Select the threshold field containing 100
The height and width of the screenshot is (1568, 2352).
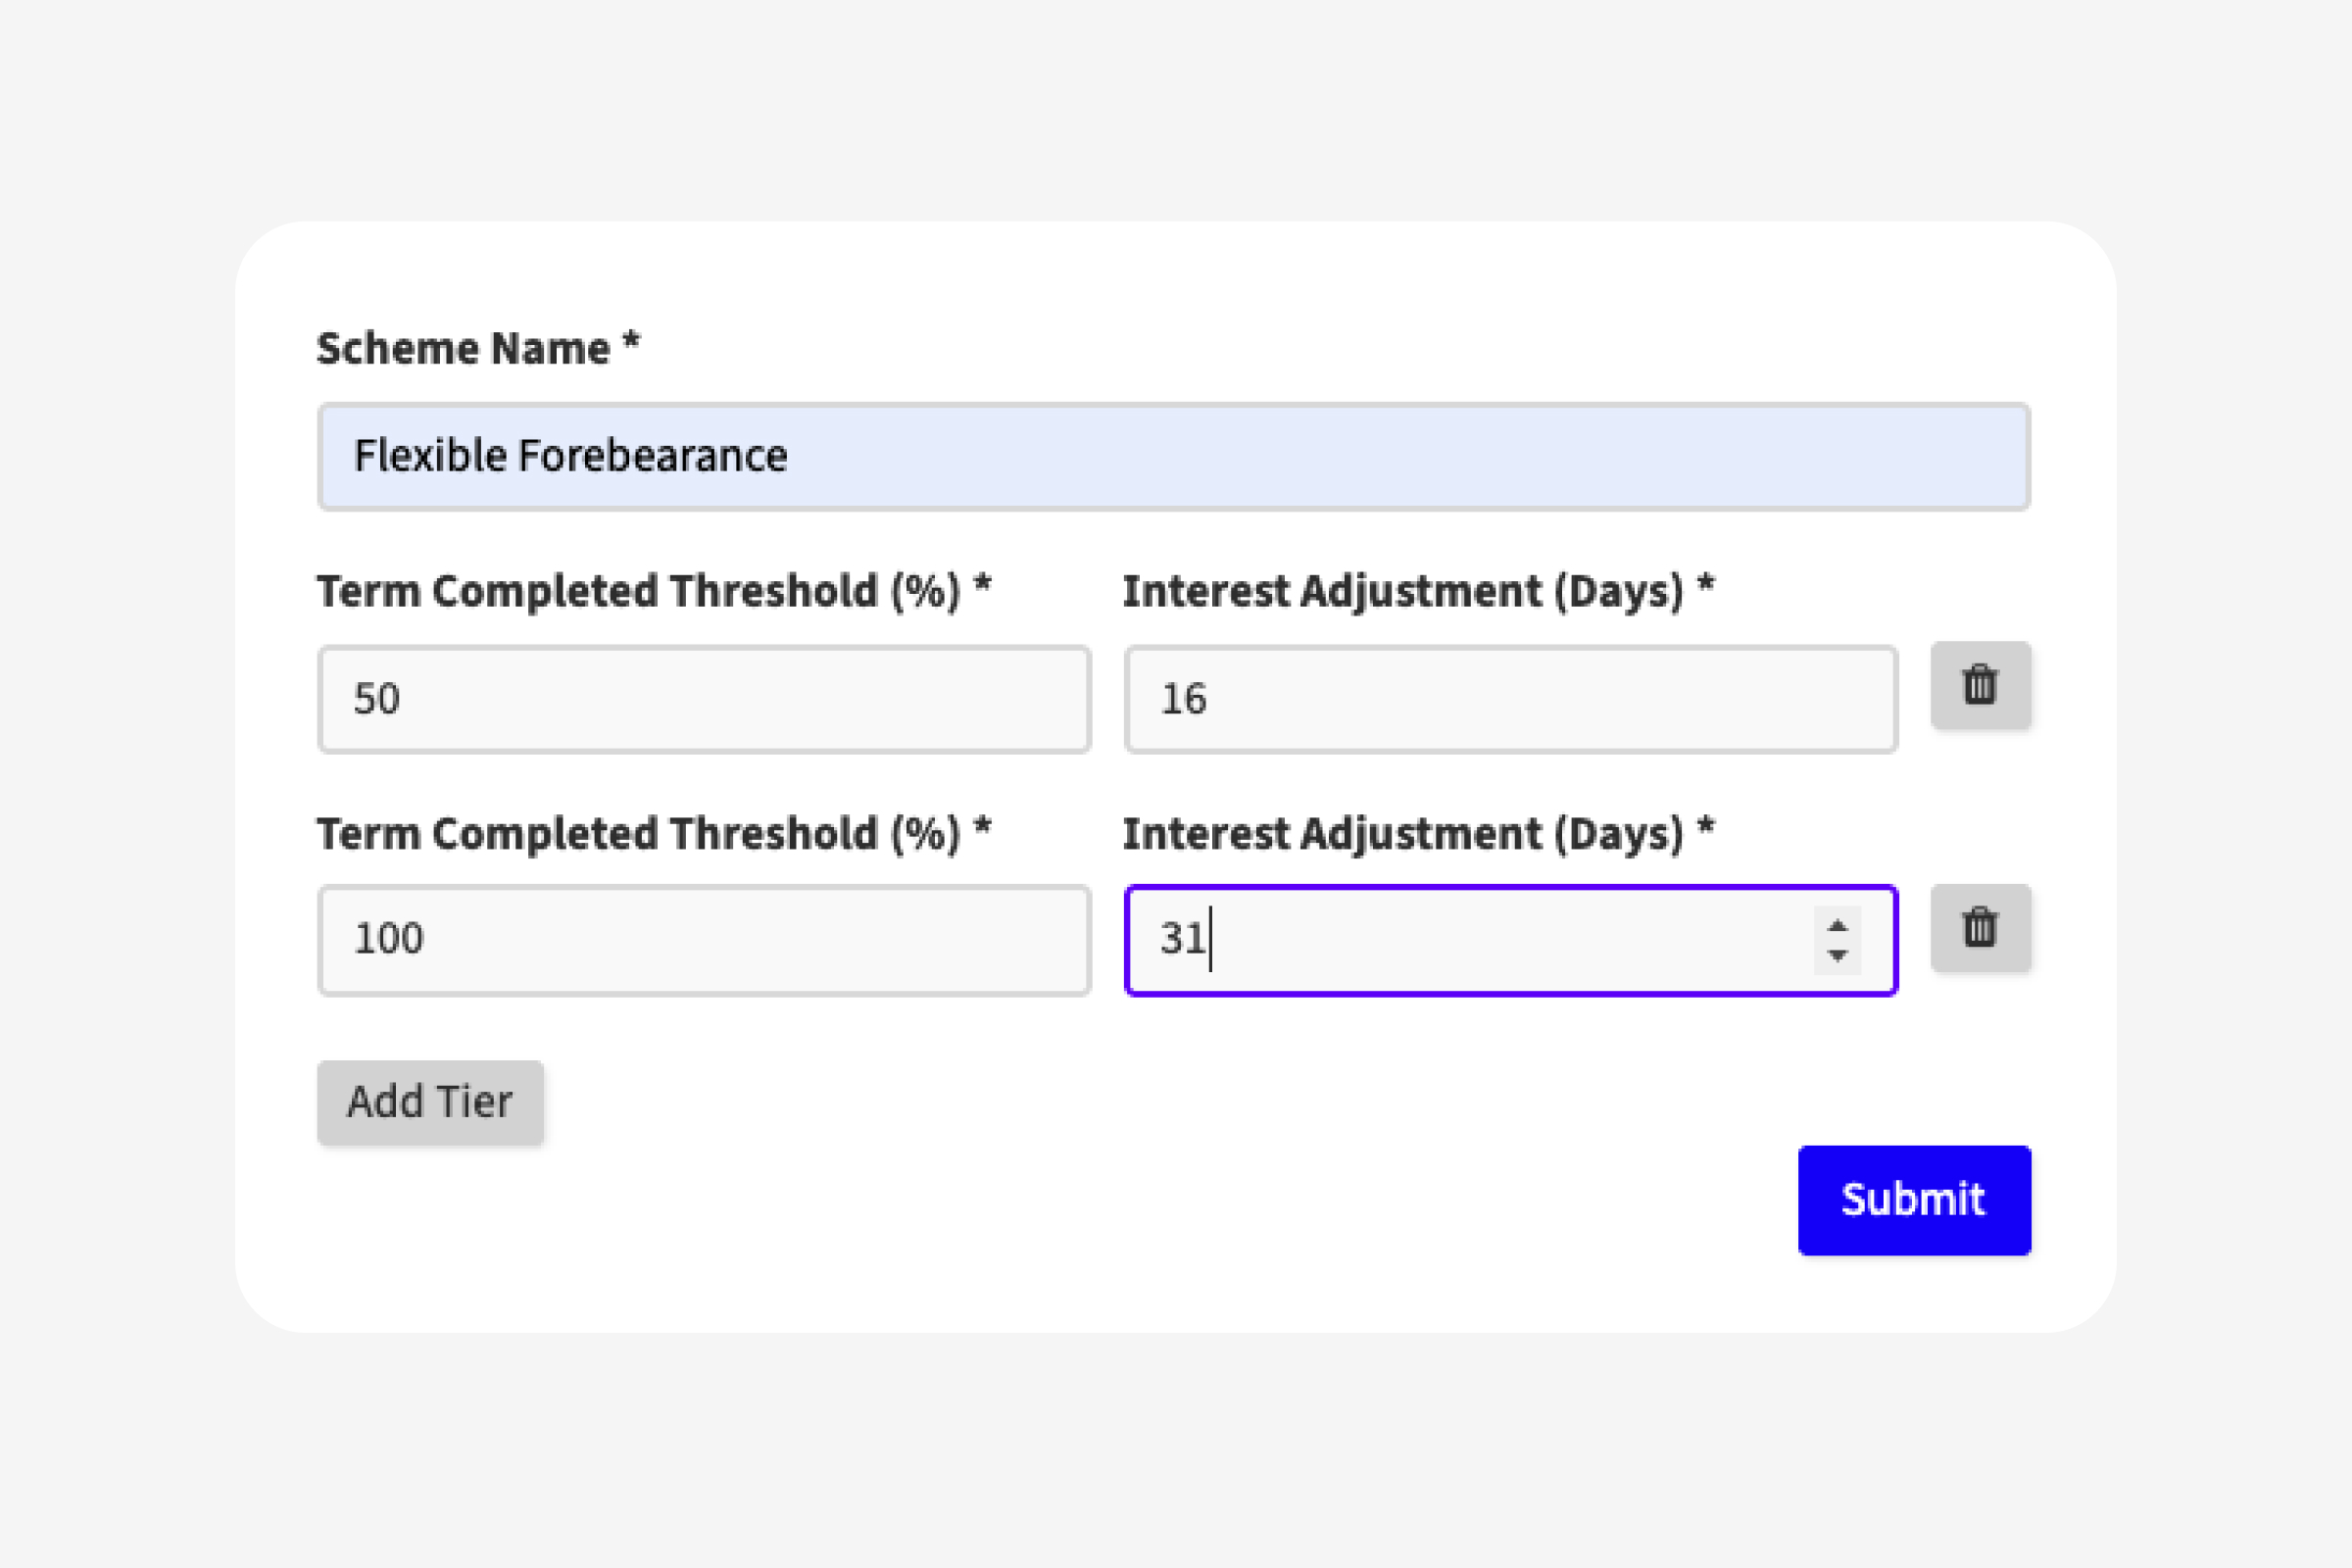click(x=703, y=940)
